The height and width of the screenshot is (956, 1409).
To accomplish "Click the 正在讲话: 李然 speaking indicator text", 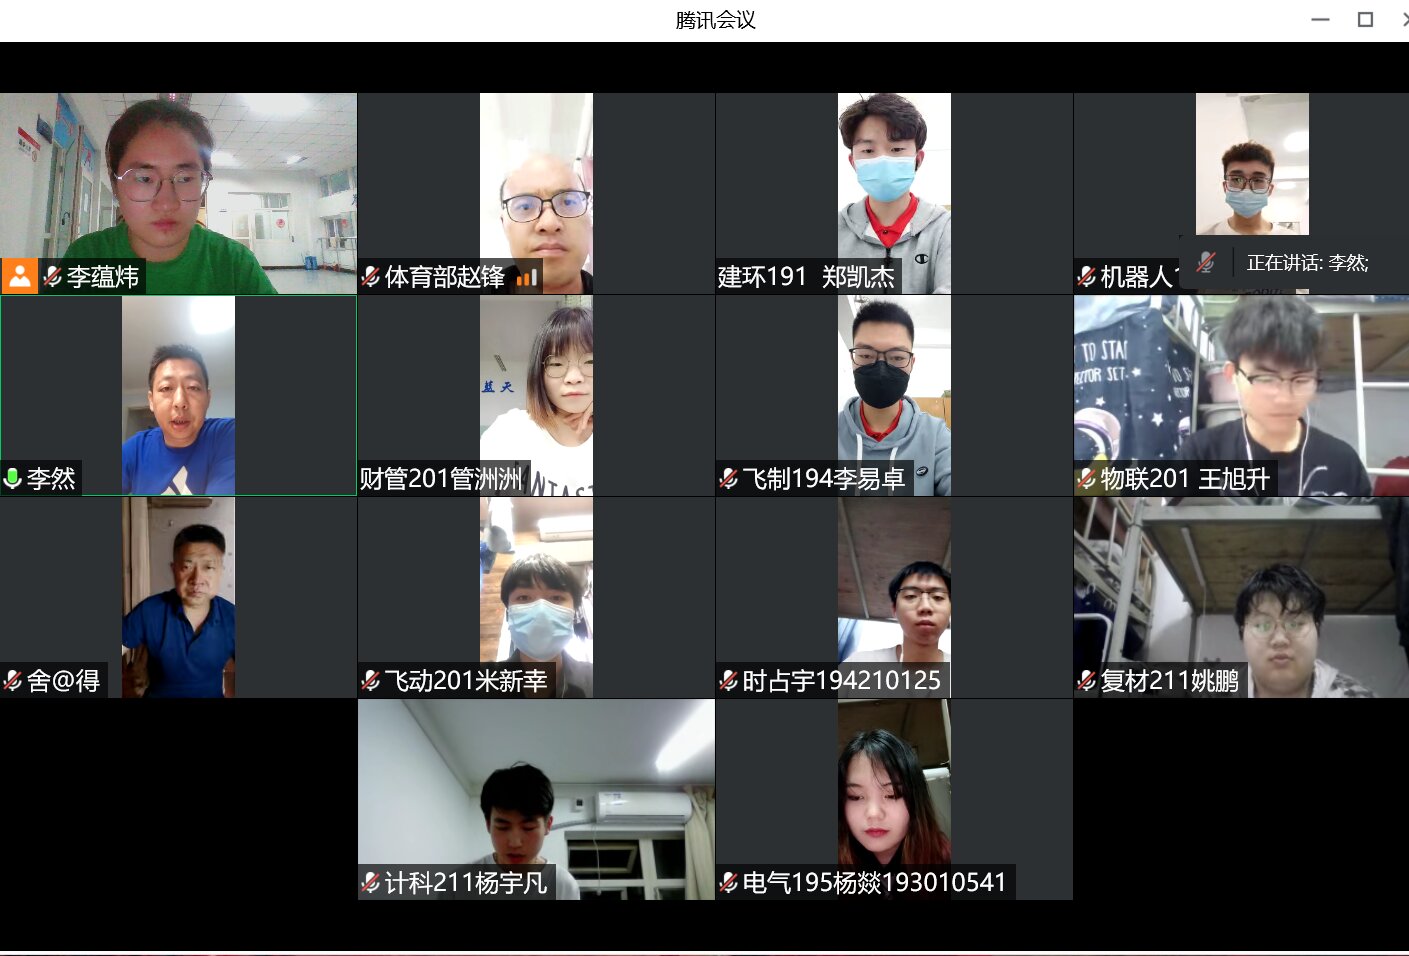I will (1307, 263).
